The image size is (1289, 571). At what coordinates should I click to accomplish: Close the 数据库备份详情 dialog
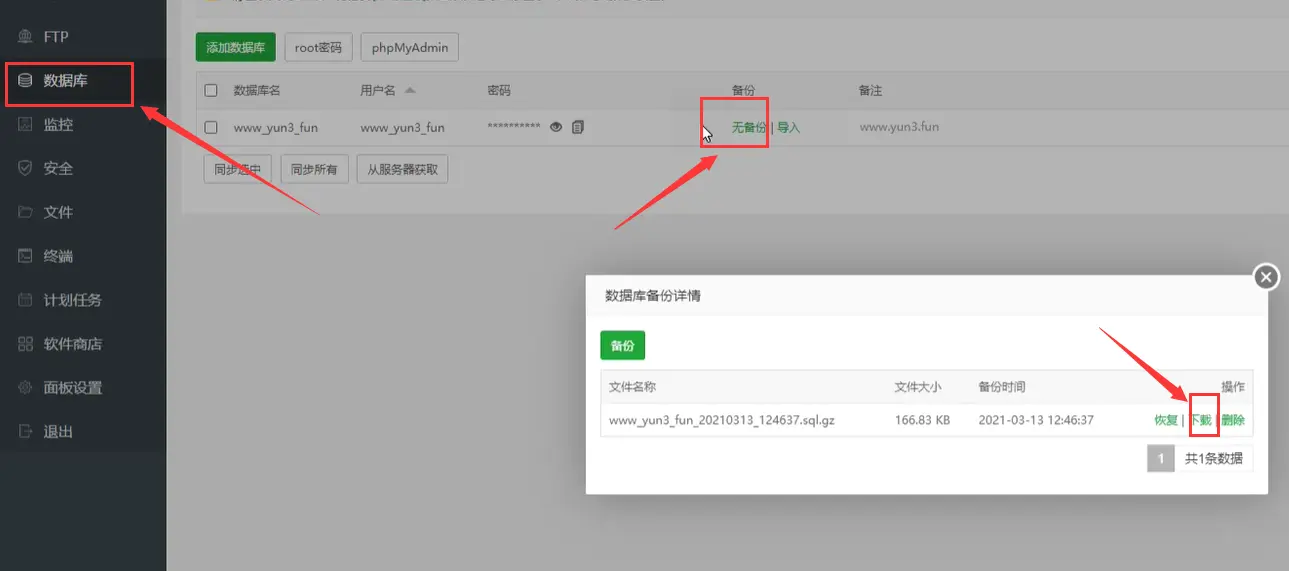click(1267, 277)
